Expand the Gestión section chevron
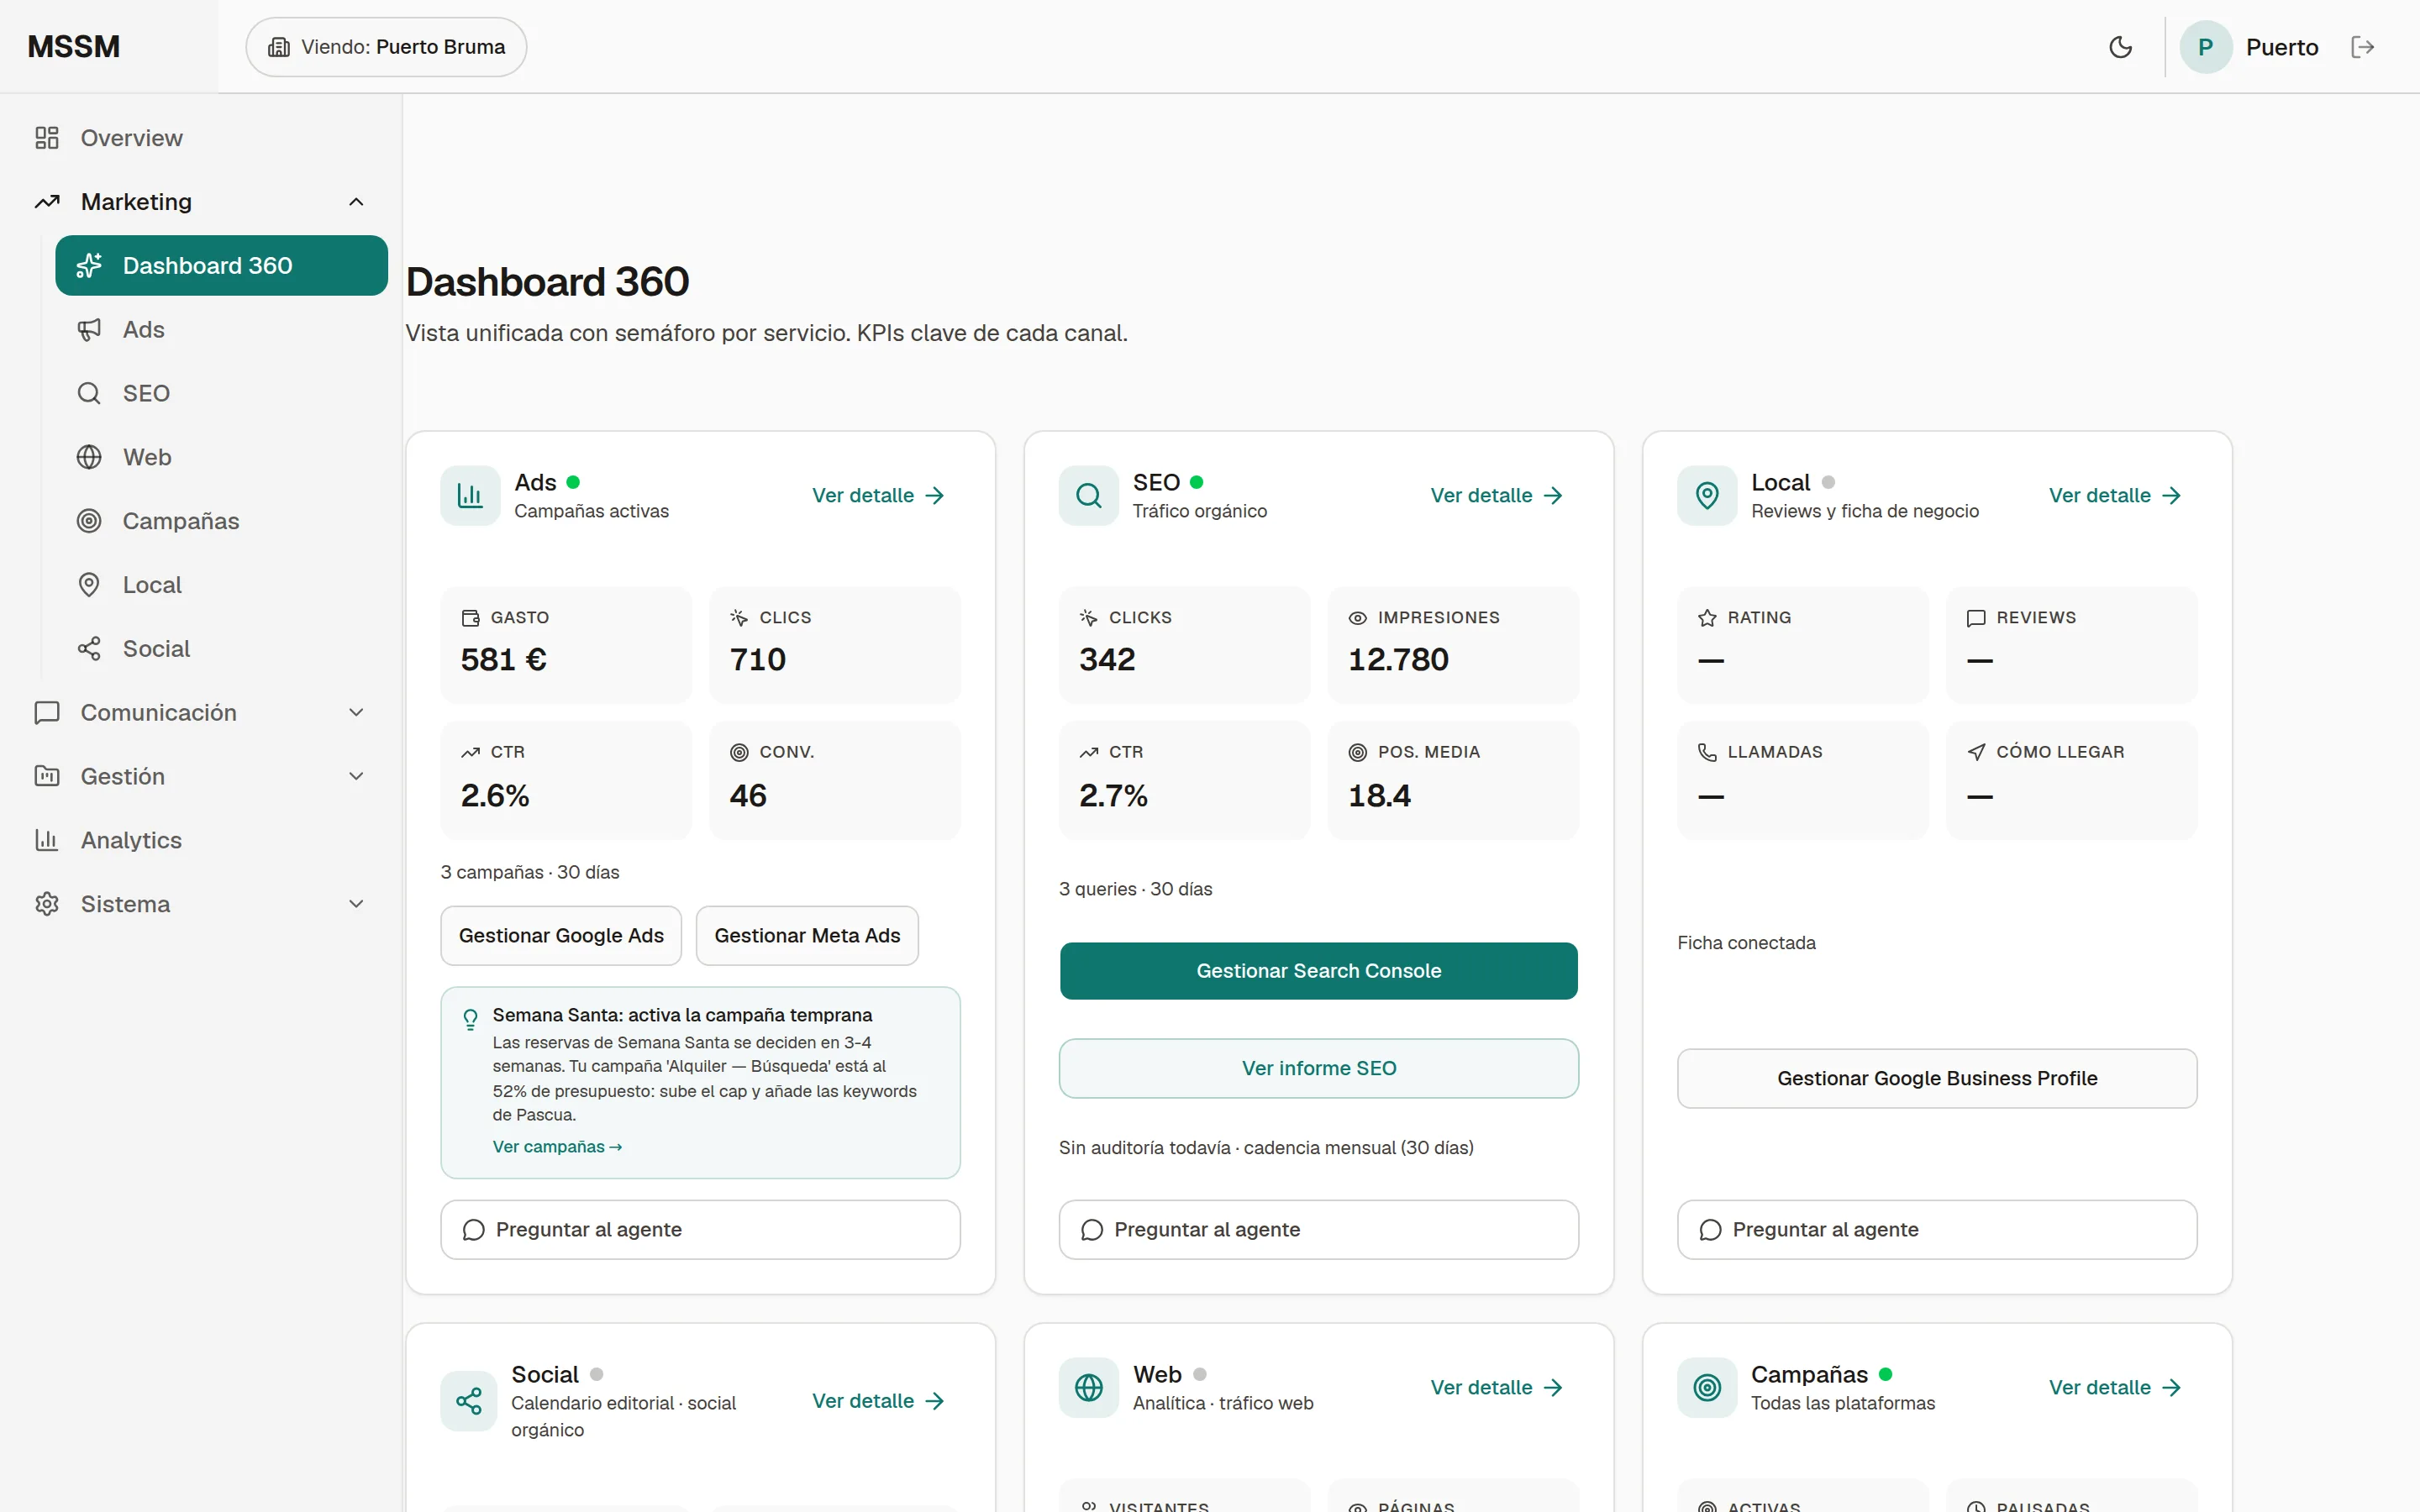 click(356, 776)
